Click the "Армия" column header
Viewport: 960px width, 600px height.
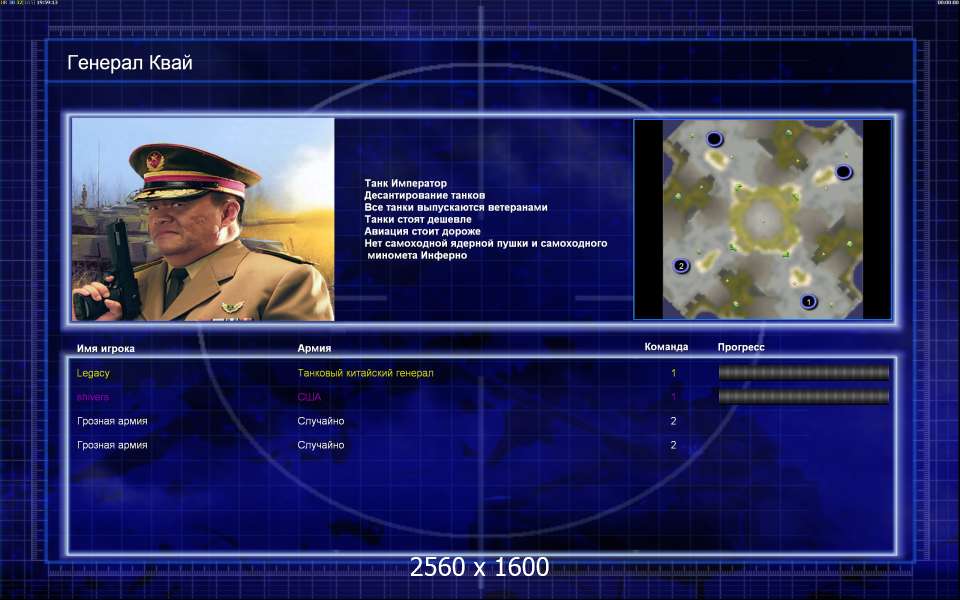(314, 348)
